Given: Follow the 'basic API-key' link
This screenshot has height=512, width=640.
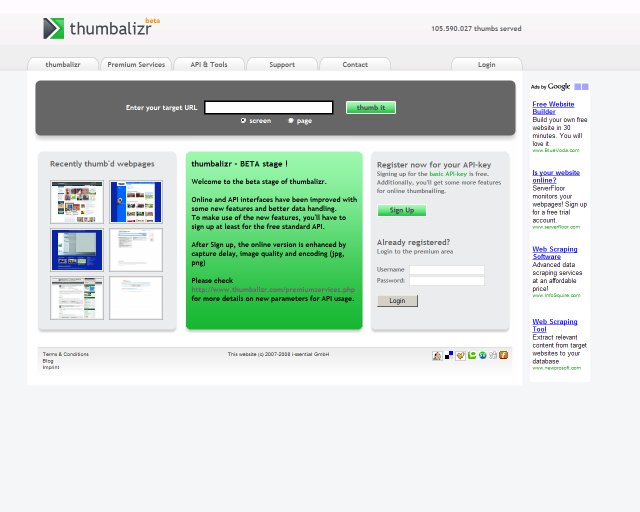Looking at the screenshot, I should coord(448,174).
